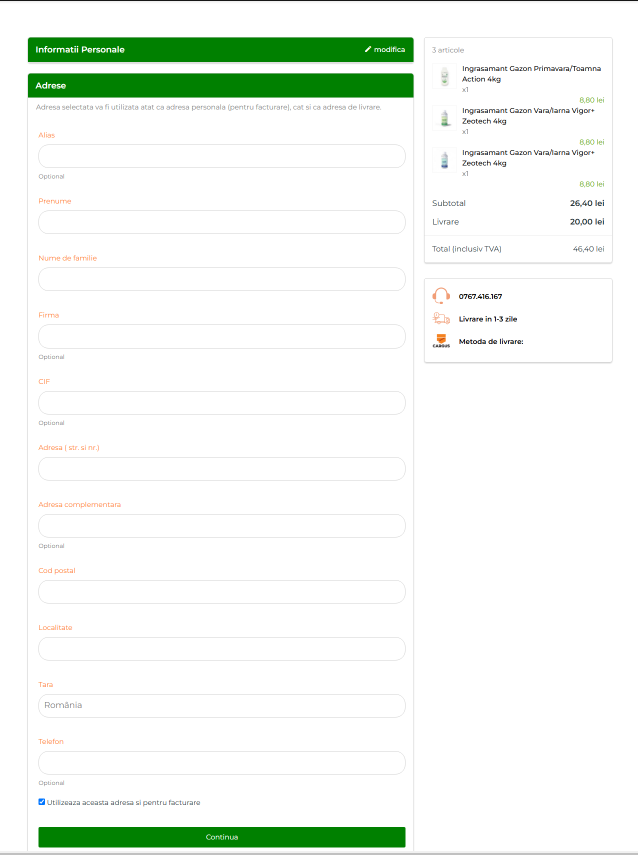Open Ingrasamant Gazon Primavara/Toamna Action 4kg product
Viewport: 638px width, 855px height.
coord(532,74)
